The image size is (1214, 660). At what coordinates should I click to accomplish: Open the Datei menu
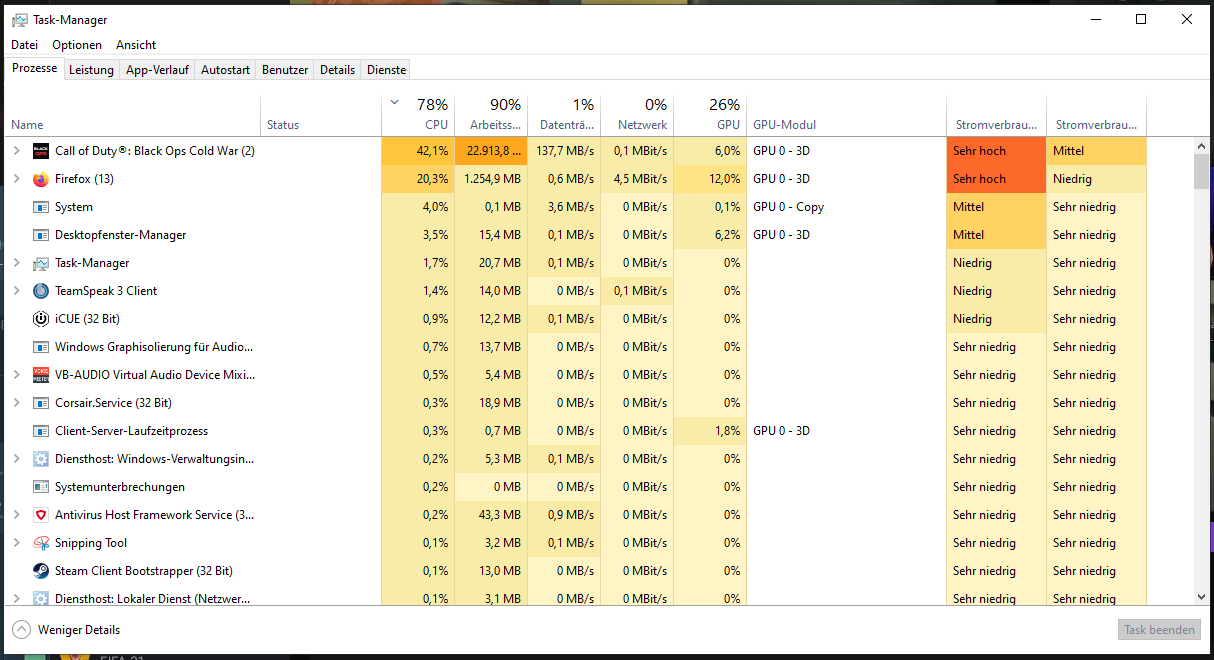(24, 45)
